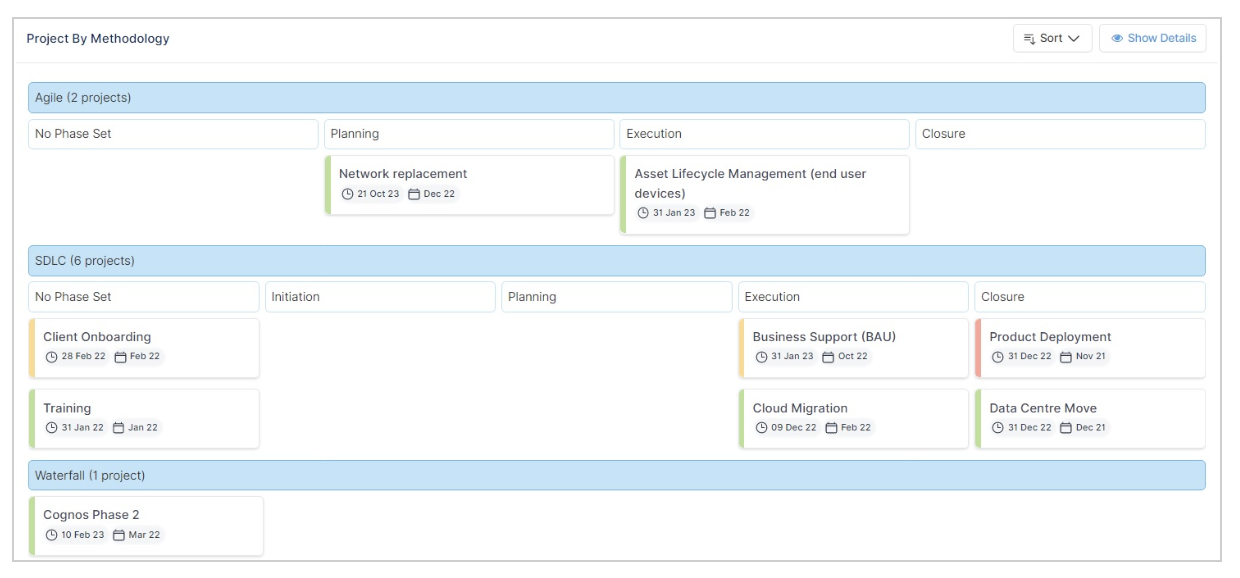Click the calendar icon on Product Deployment card

point(1066,357)
